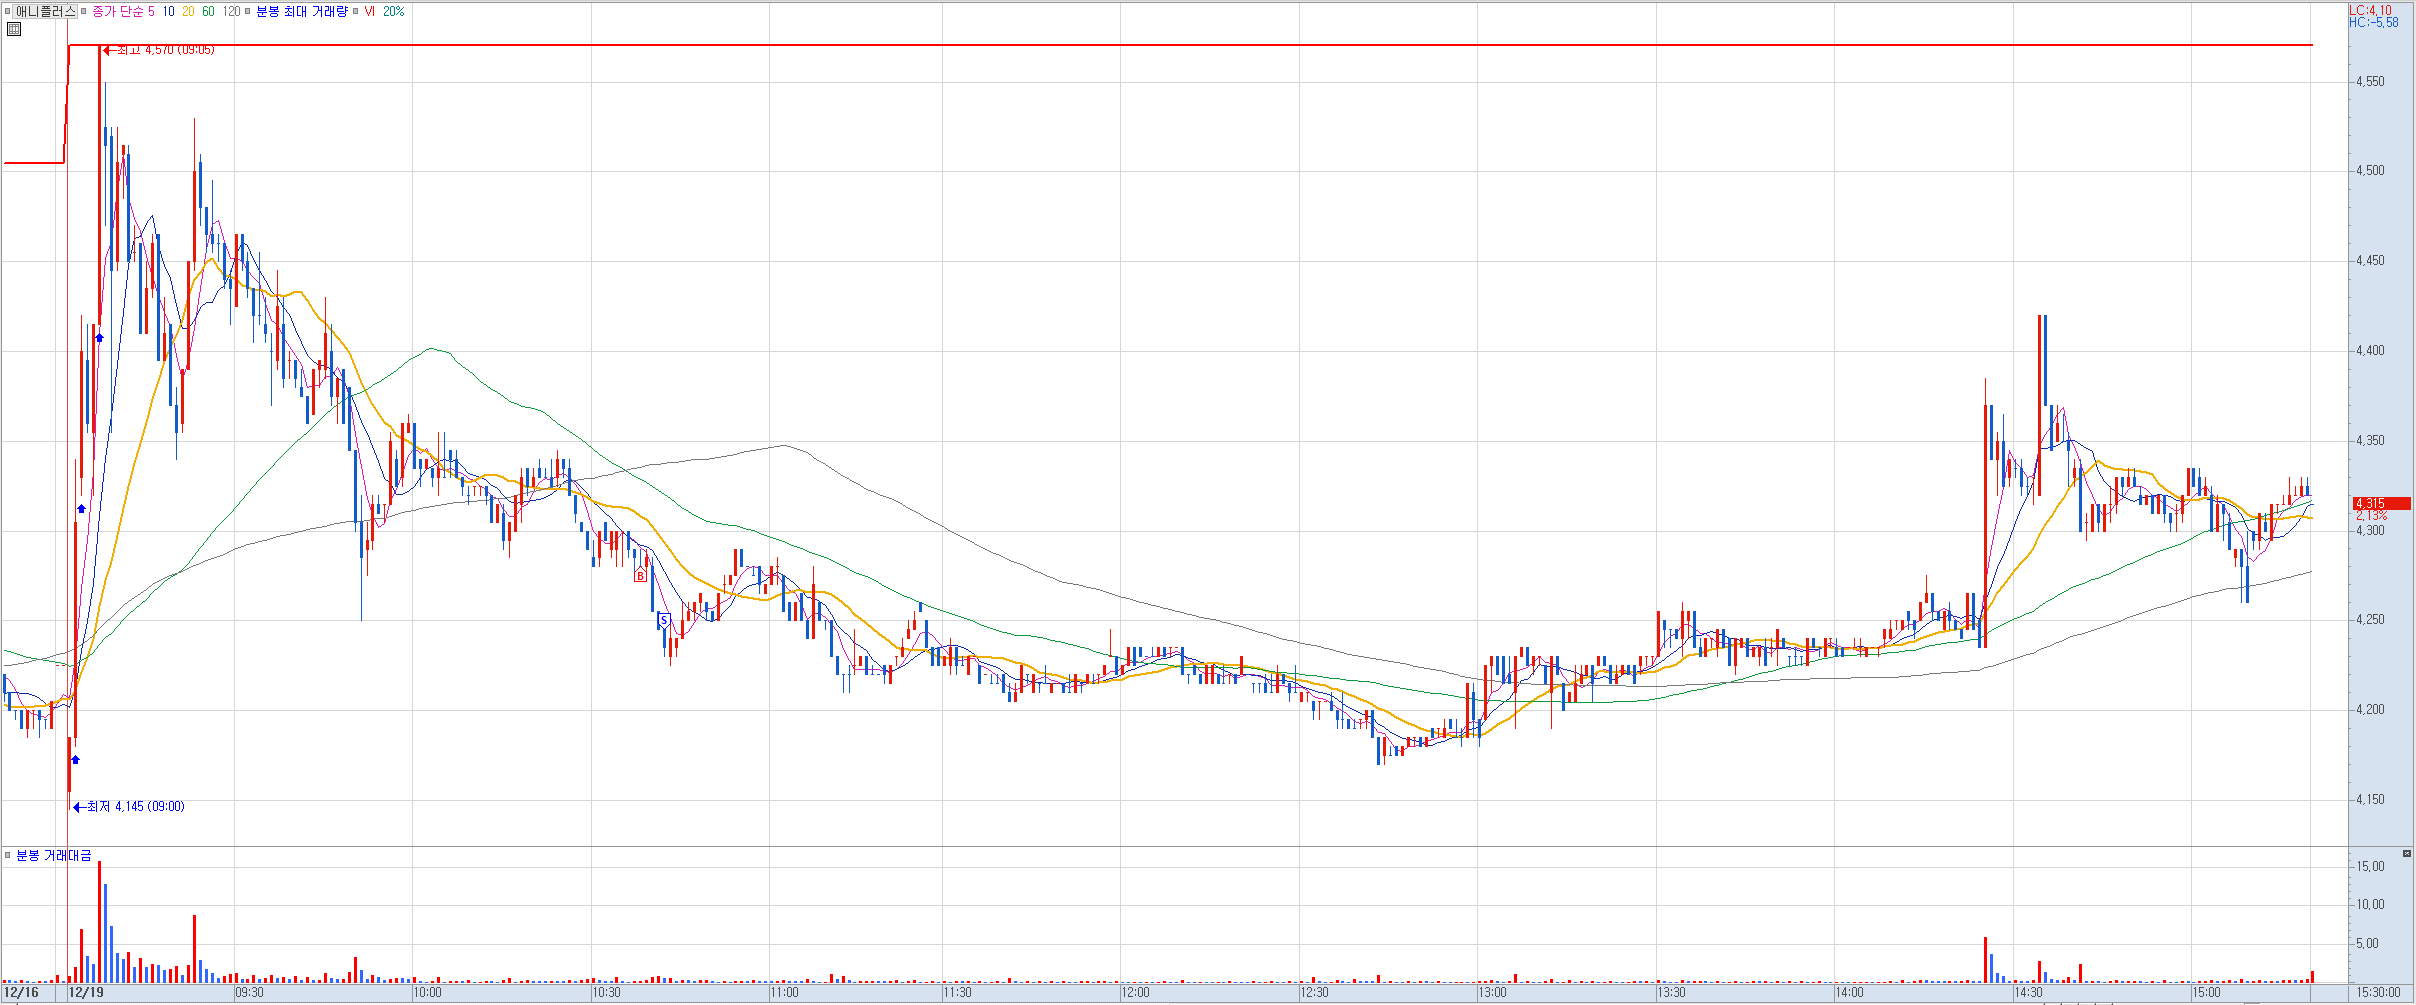
Task: Click the 20-period moving average legend
Action: point(188,12)
